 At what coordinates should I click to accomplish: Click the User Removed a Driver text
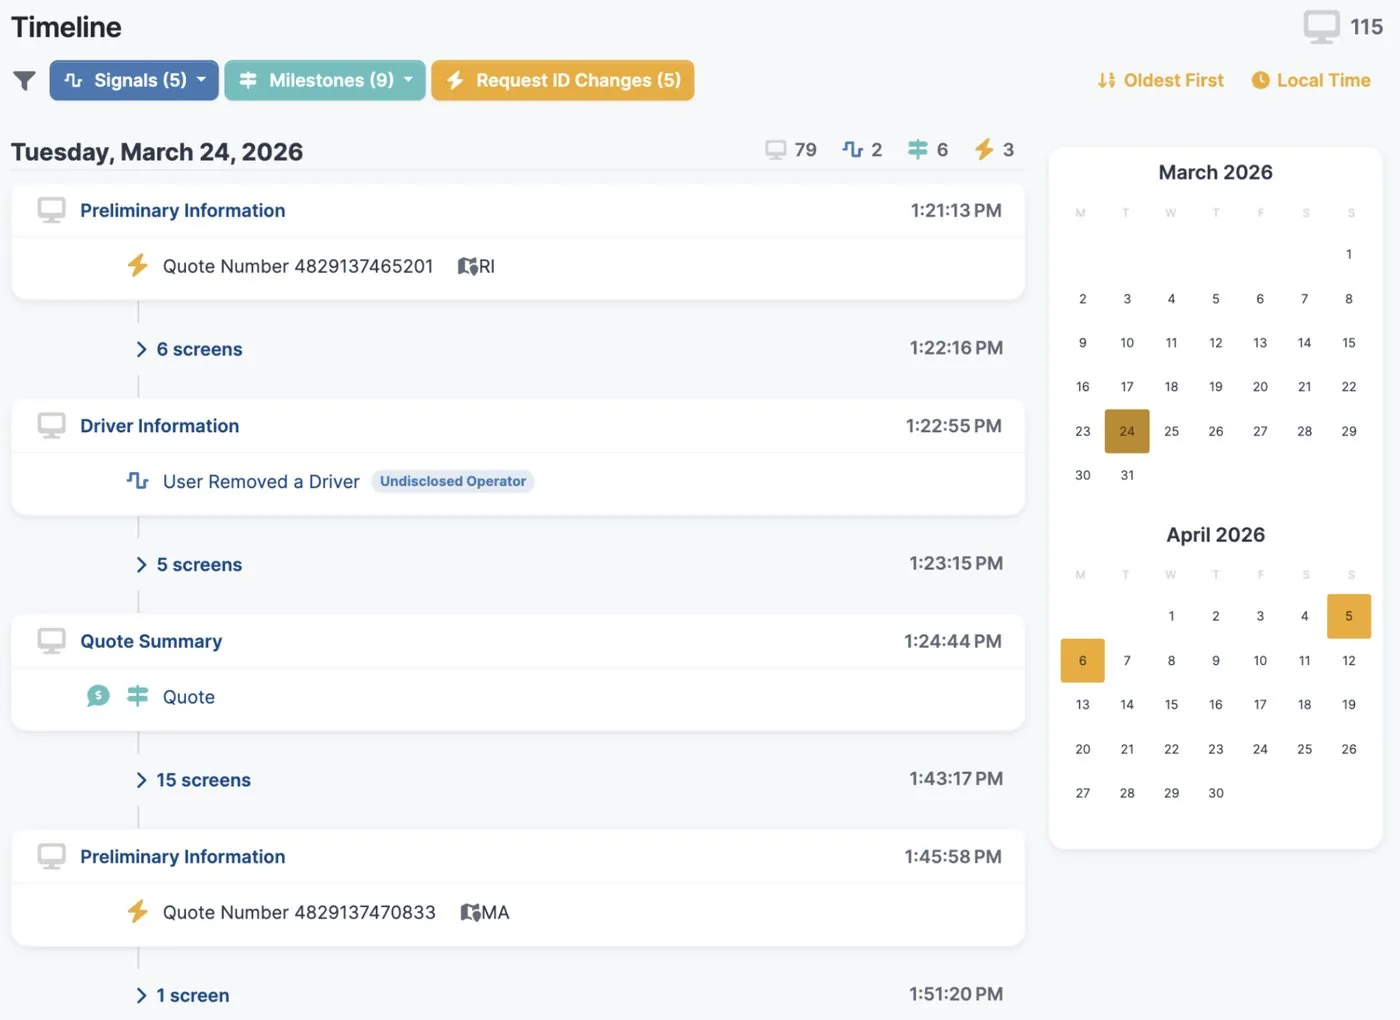coord(261,482)
